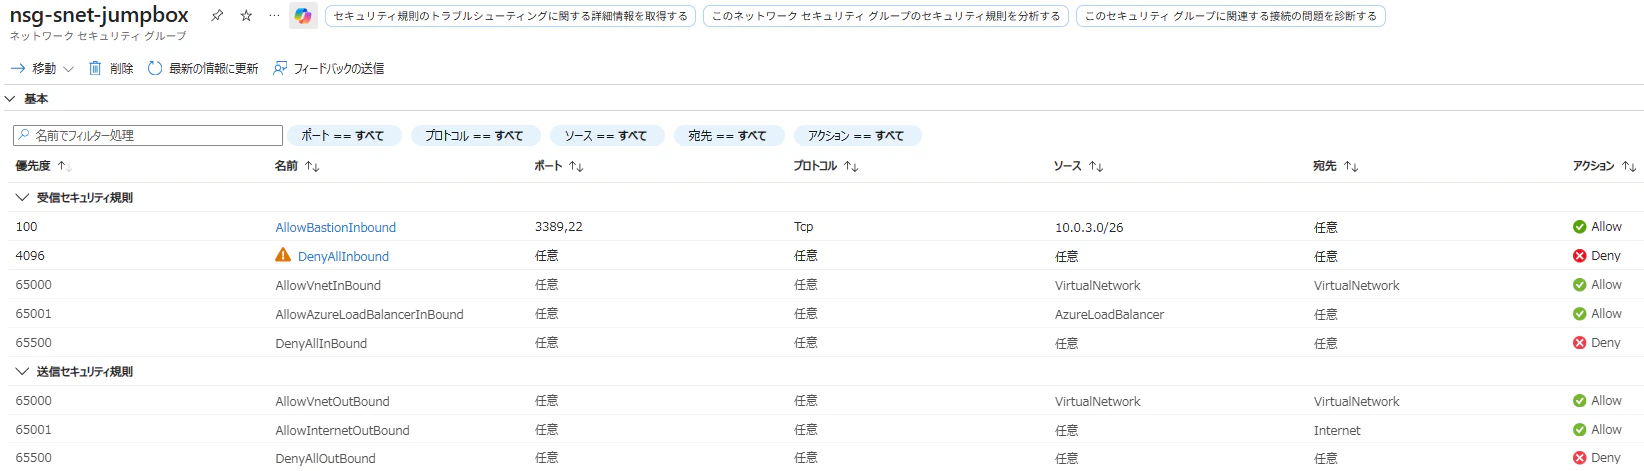Click the Allow icon for AllowBastionInbound

1580,227
